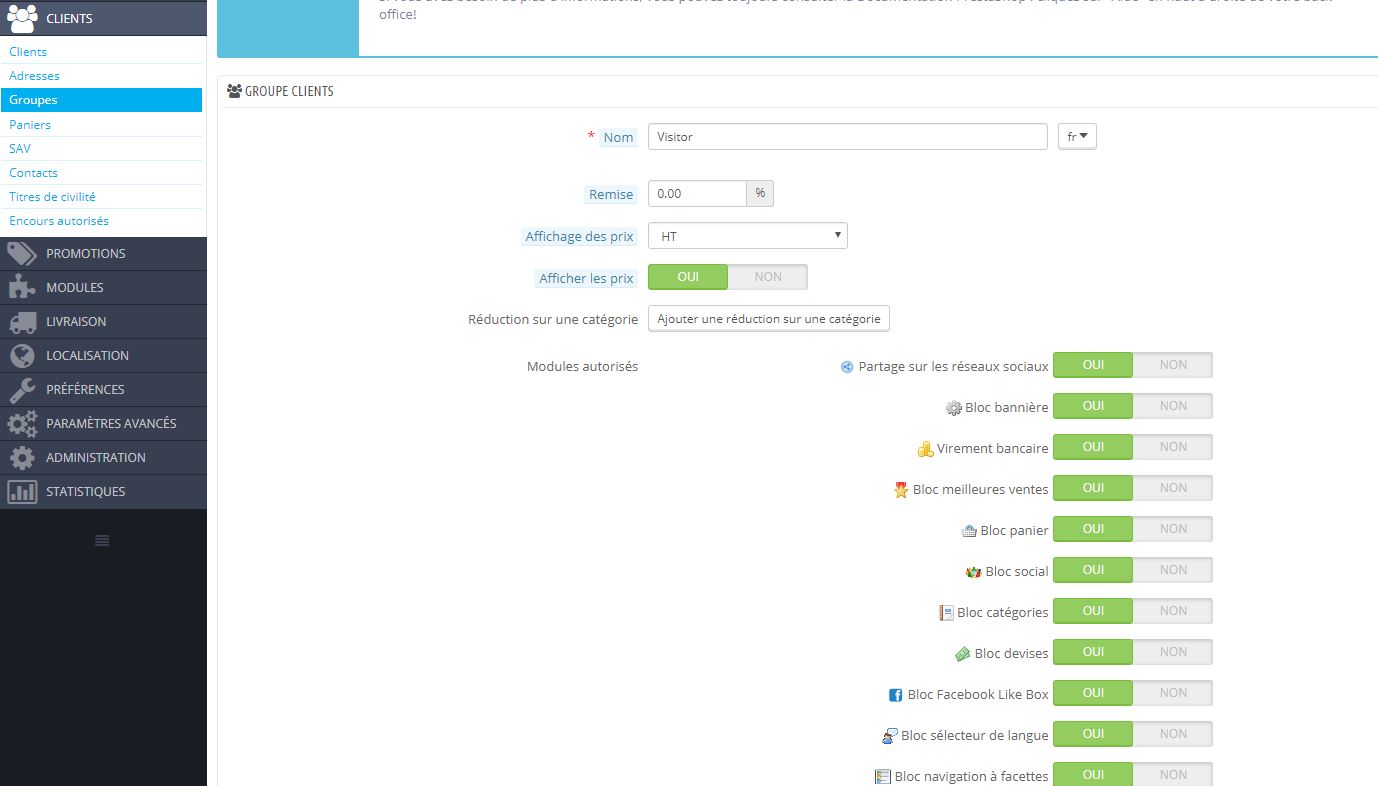Click Ajouter une réduction sur une catégorie
Screen dimensions: 1378x786
pos(769,319)
